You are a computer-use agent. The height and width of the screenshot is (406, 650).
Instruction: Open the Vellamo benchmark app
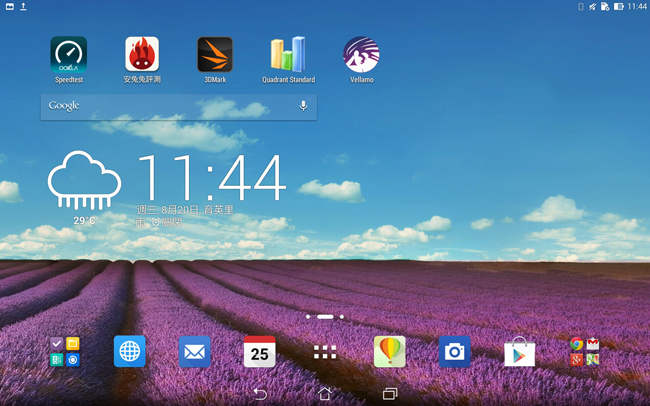(x=361, y=56)
